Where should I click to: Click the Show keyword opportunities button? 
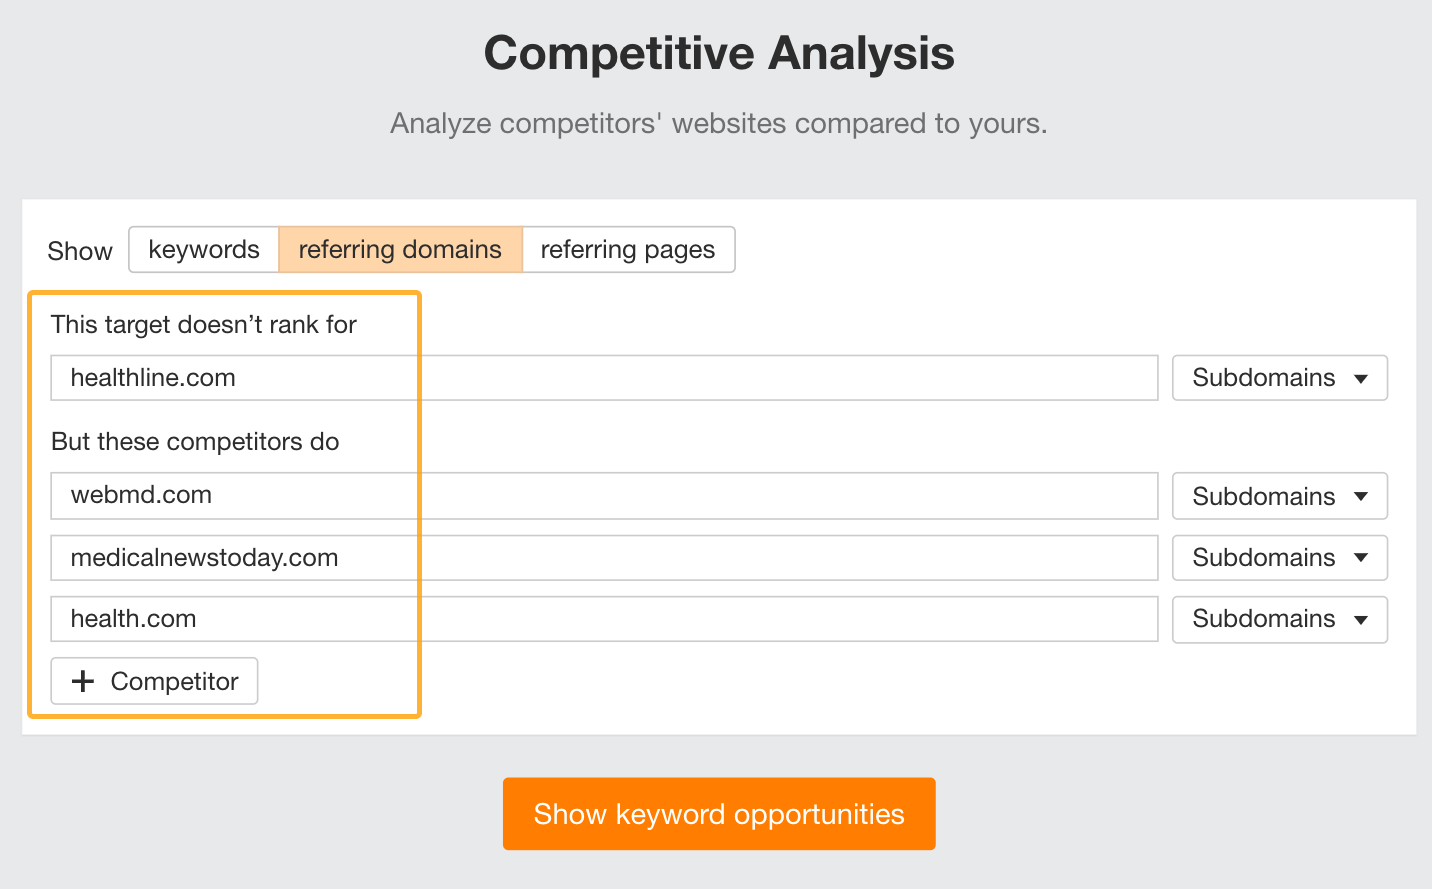click(x=719, y=814)
